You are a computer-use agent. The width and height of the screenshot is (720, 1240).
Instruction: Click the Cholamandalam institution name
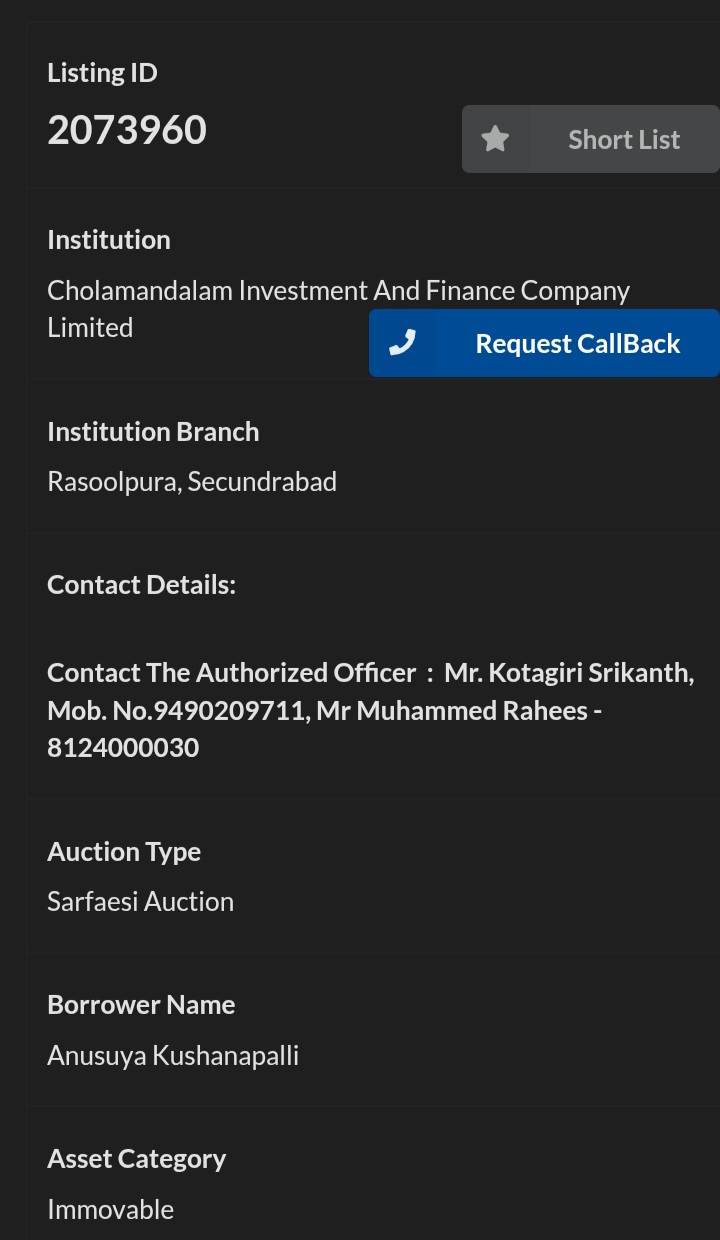pyautogui.click(x=339, y=308)
